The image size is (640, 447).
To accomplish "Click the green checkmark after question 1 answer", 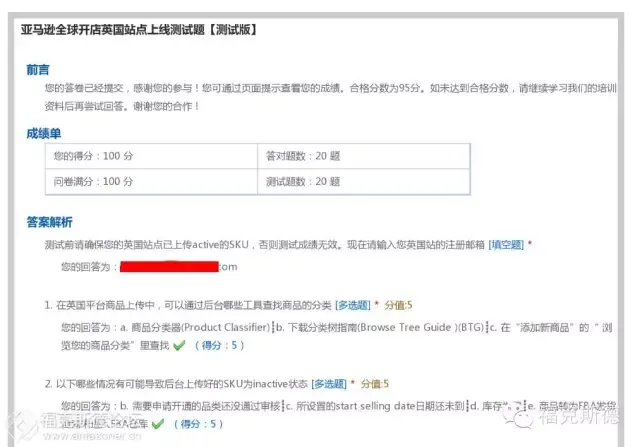I will tap(179, 346).
